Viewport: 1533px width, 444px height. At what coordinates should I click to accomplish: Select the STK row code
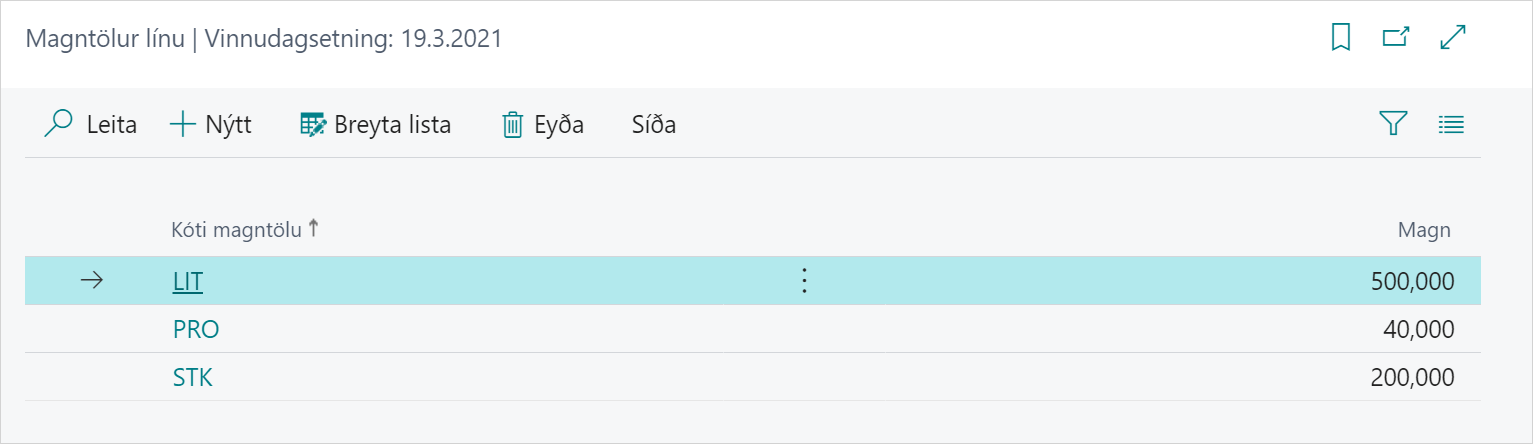(x=193, y=378)
